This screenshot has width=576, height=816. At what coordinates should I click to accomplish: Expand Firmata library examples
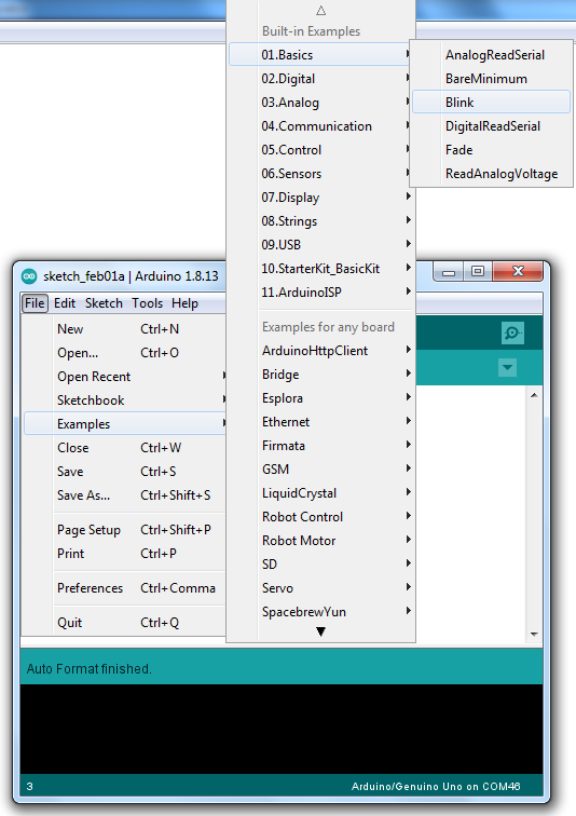point(319,445)
